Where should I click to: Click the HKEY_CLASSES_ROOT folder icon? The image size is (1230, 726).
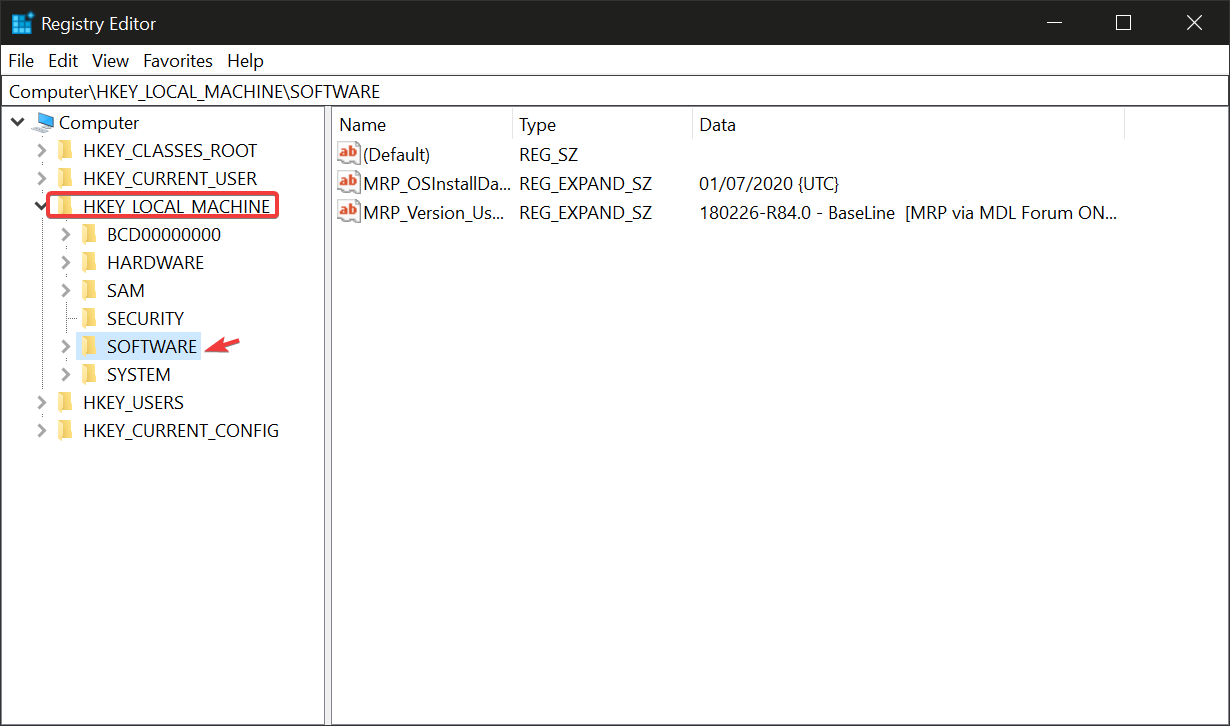click(65, 151)
